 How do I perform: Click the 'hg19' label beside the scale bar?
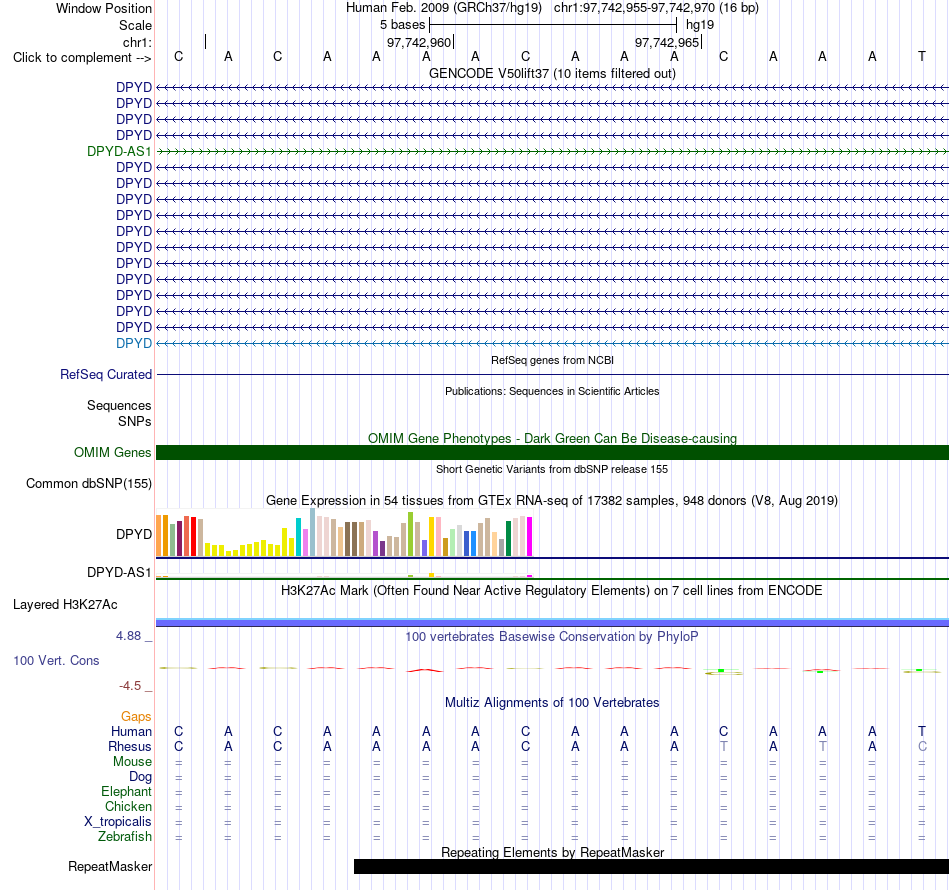point(700,25)
